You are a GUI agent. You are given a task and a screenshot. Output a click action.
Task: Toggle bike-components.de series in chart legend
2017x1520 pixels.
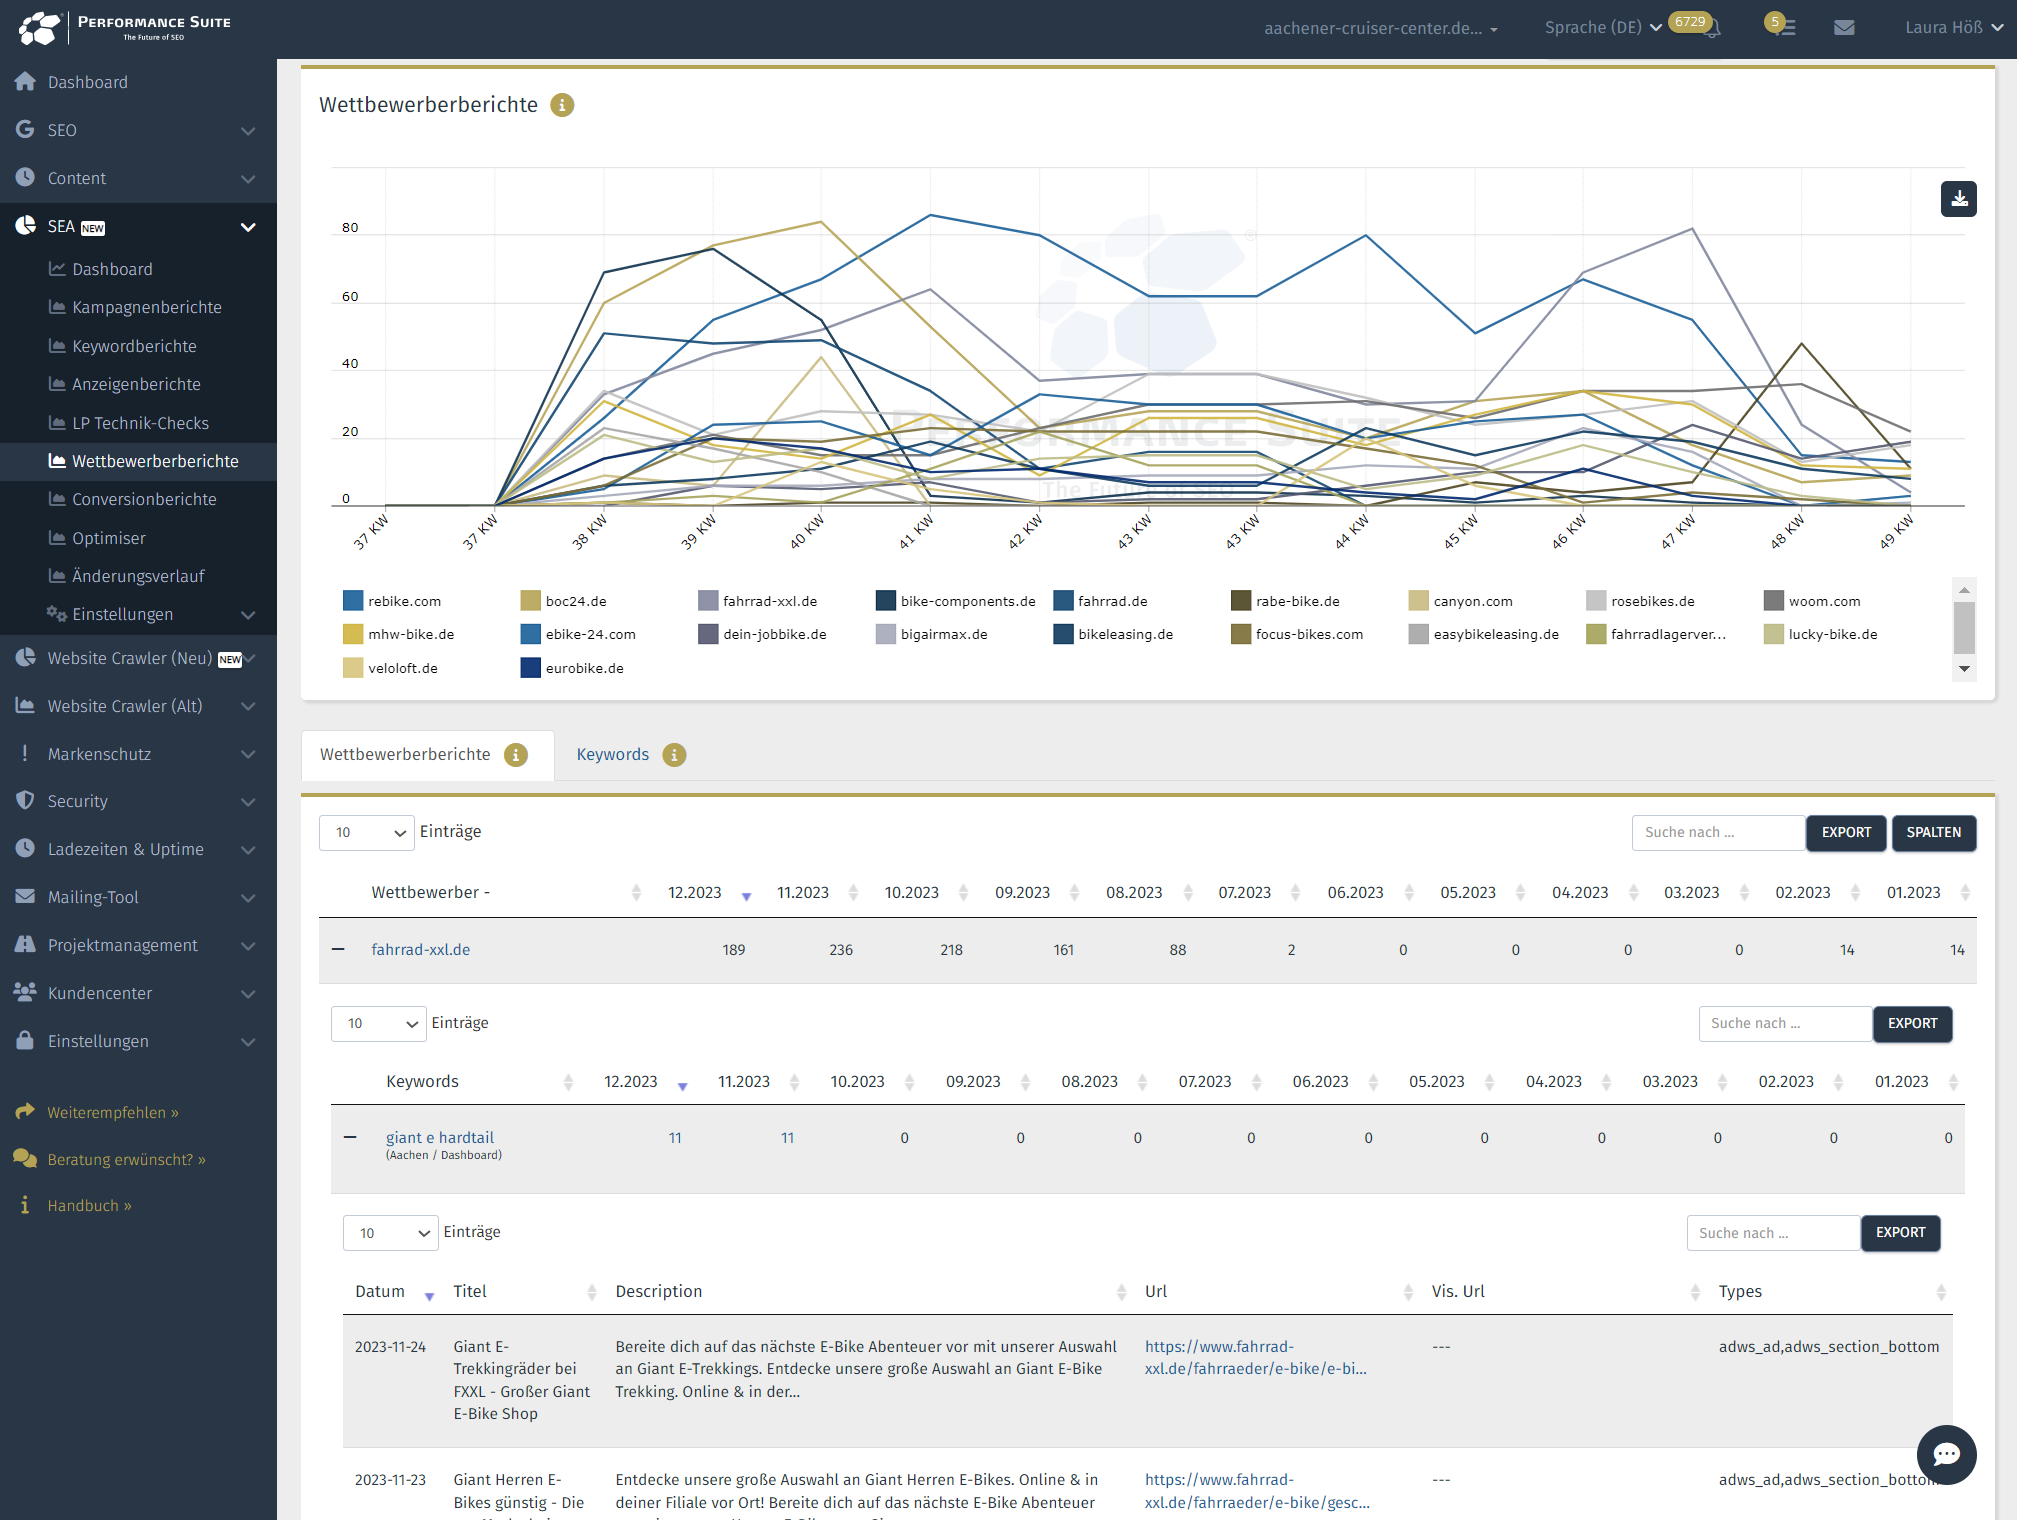(956, 601)
